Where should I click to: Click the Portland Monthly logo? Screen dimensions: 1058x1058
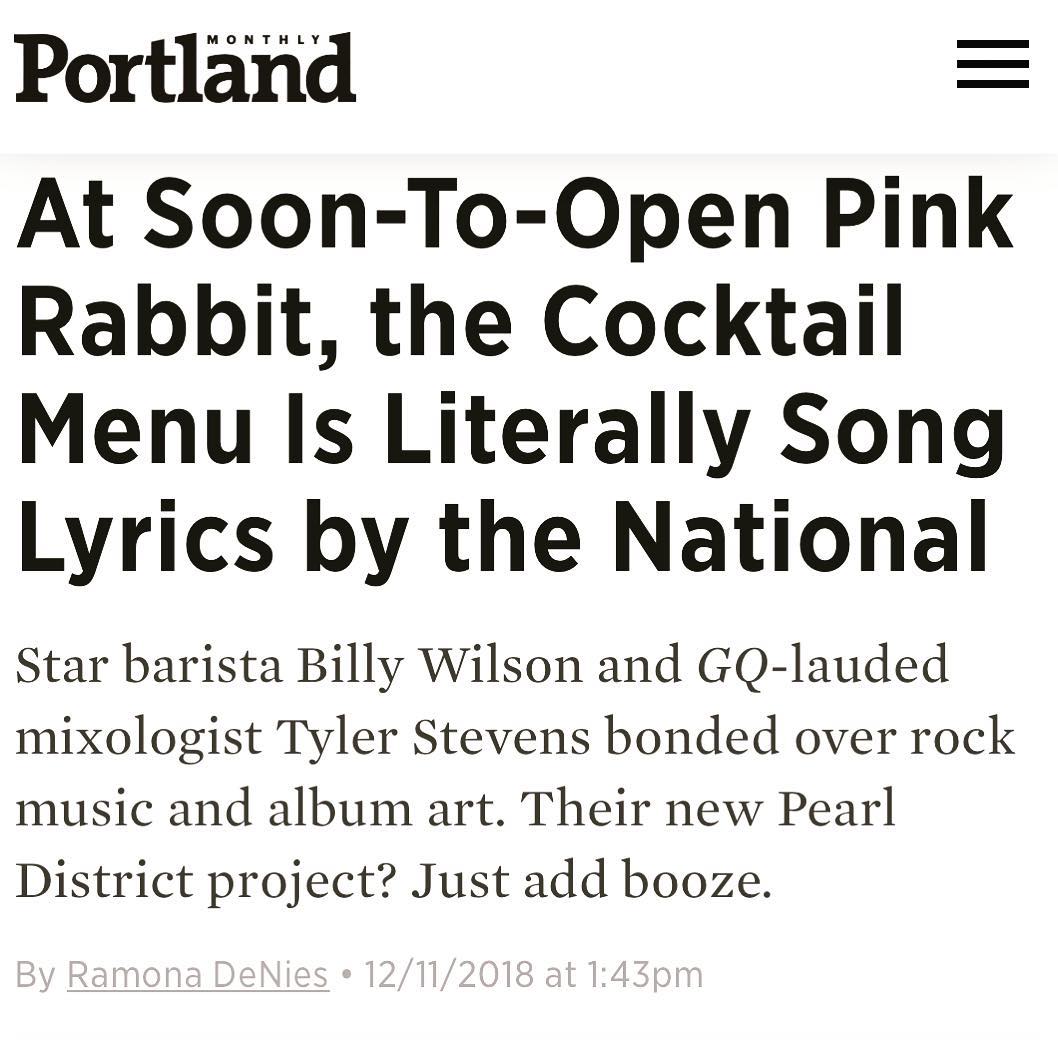[185, 67]
